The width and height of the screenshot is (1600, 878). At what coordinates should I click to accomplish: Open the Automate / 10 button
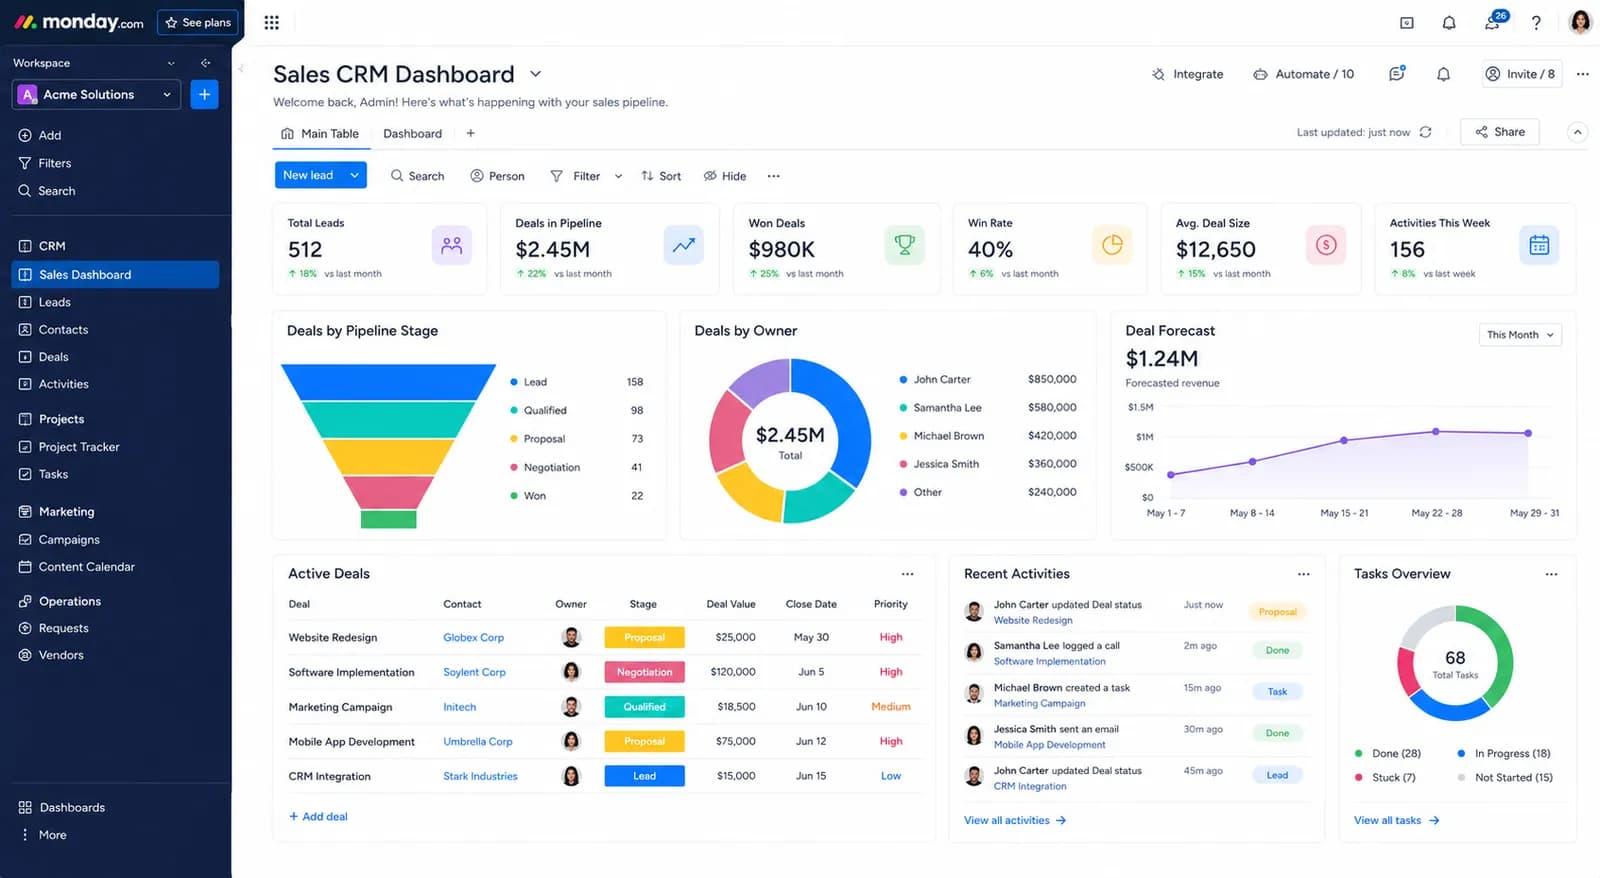[x=1303, y=74]
